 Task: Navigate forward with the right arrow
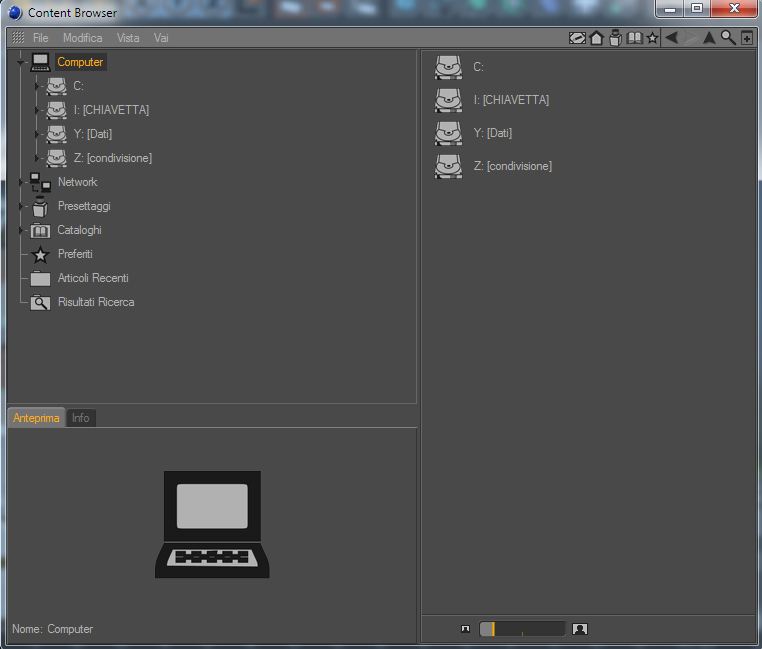click(x=691, y=37)
